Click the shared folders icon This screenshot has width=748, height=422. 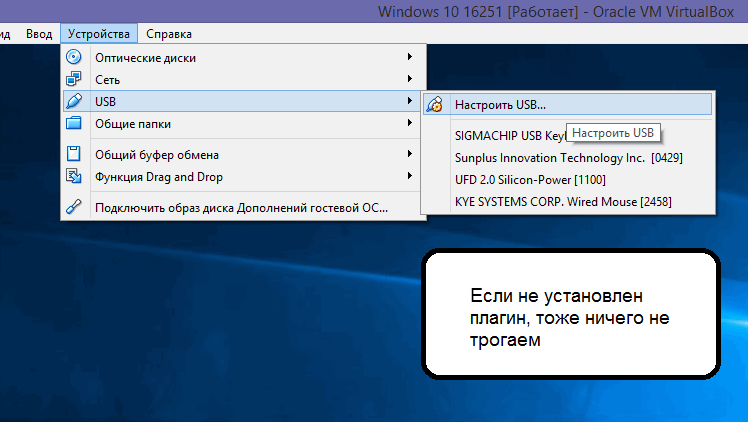point(73,123)
